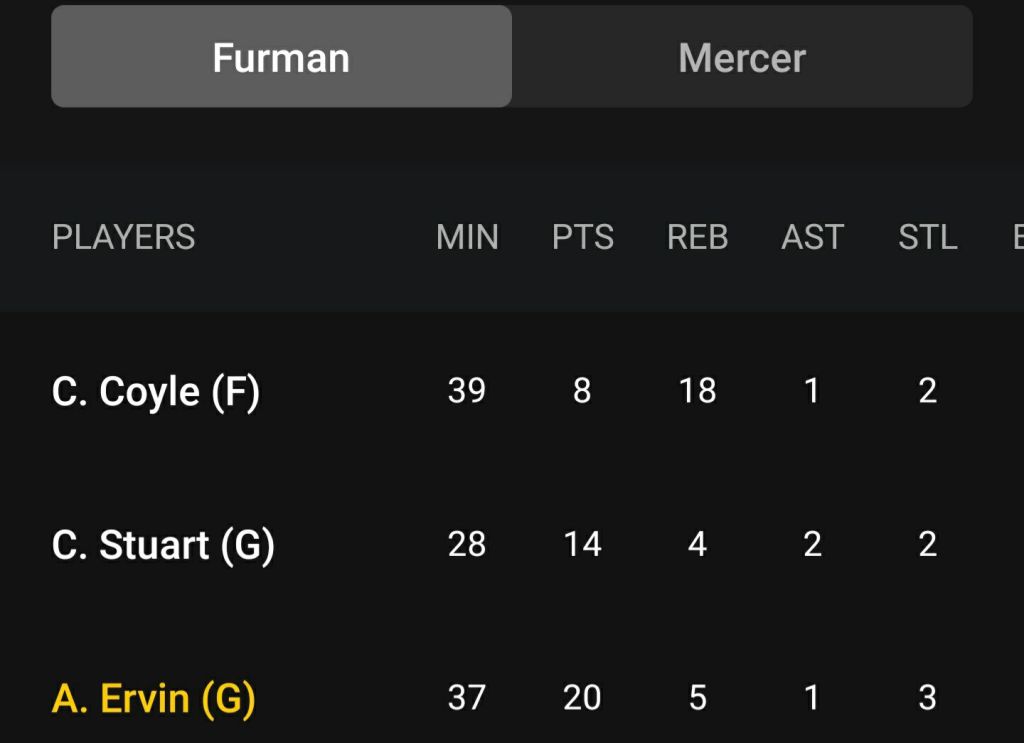Select highlighted player A. Ervin (G)
This screenshot has width=1024, height=743.
coord(153,698)
